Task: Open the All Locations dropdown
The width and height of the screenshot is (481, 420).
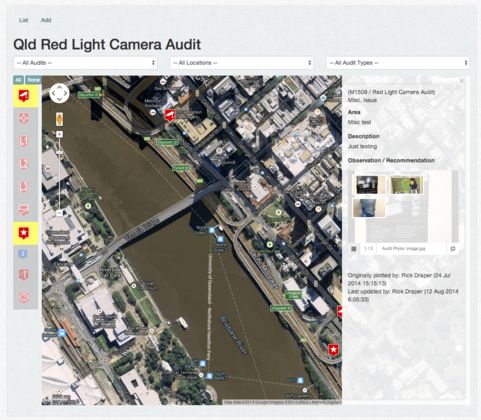Action: [242, 63]
